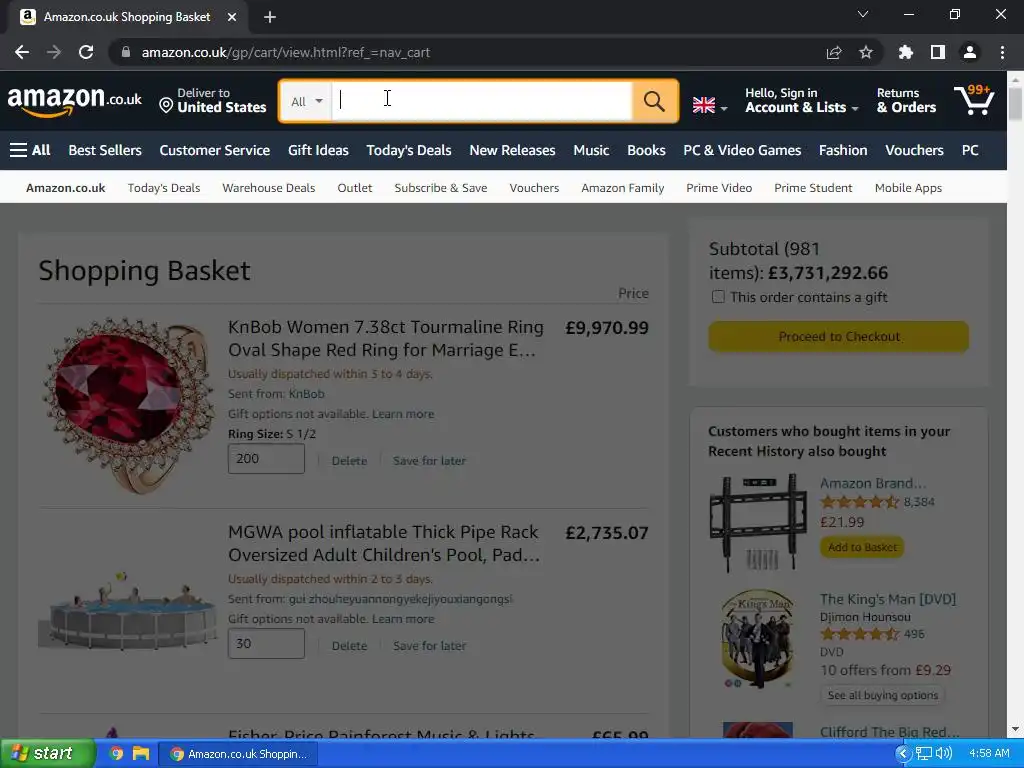This screenshot has height=768, width=1024.
Task: Open the KnBob Tourmaline Ring product title
Action: (x=385, y=338)
